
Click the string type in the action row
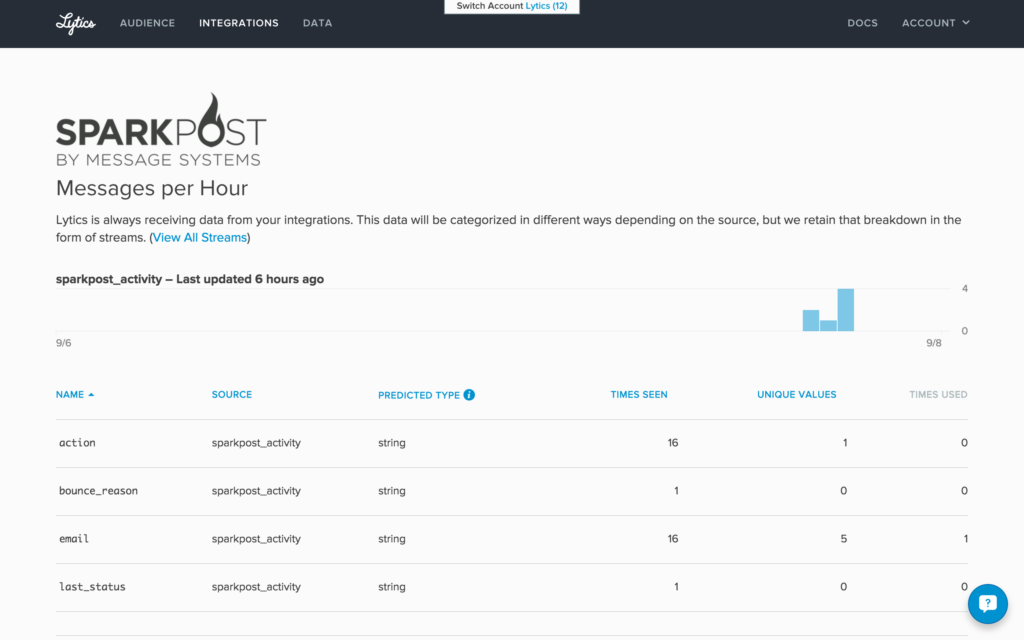click(392, 443)
